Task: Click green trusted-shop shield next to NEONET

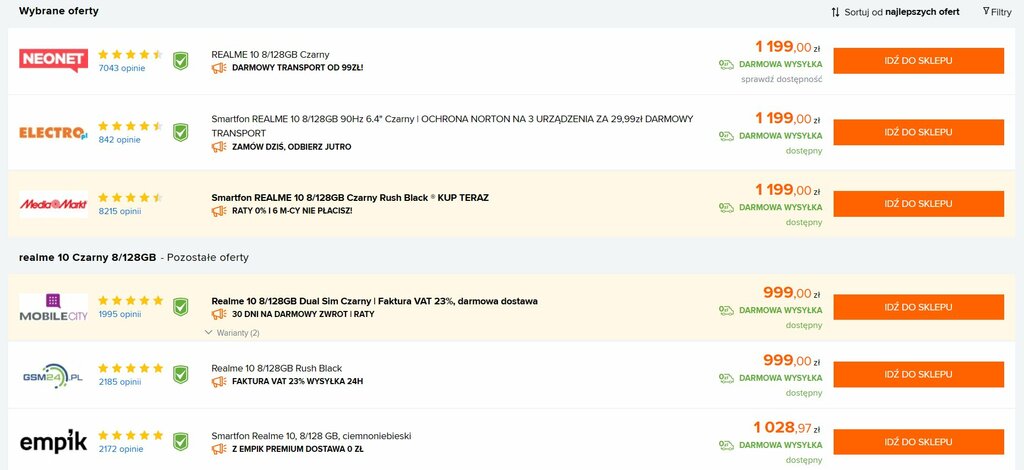Action: [181, 61]
